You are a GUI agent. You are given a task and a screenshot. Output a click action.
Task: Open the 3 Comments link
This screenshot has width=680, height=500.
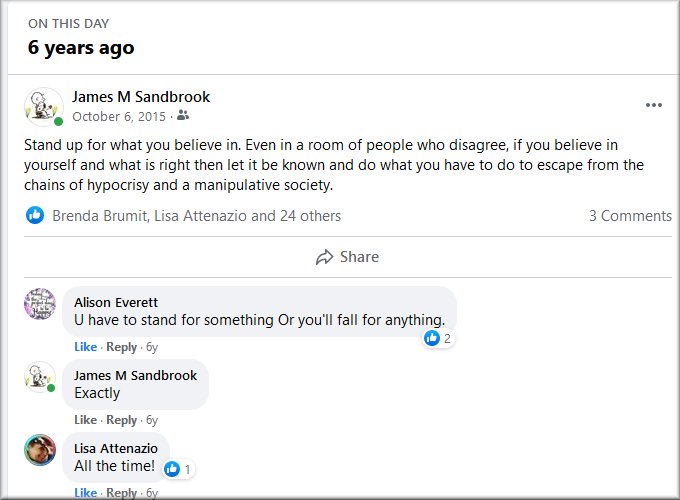click(629, 215)
